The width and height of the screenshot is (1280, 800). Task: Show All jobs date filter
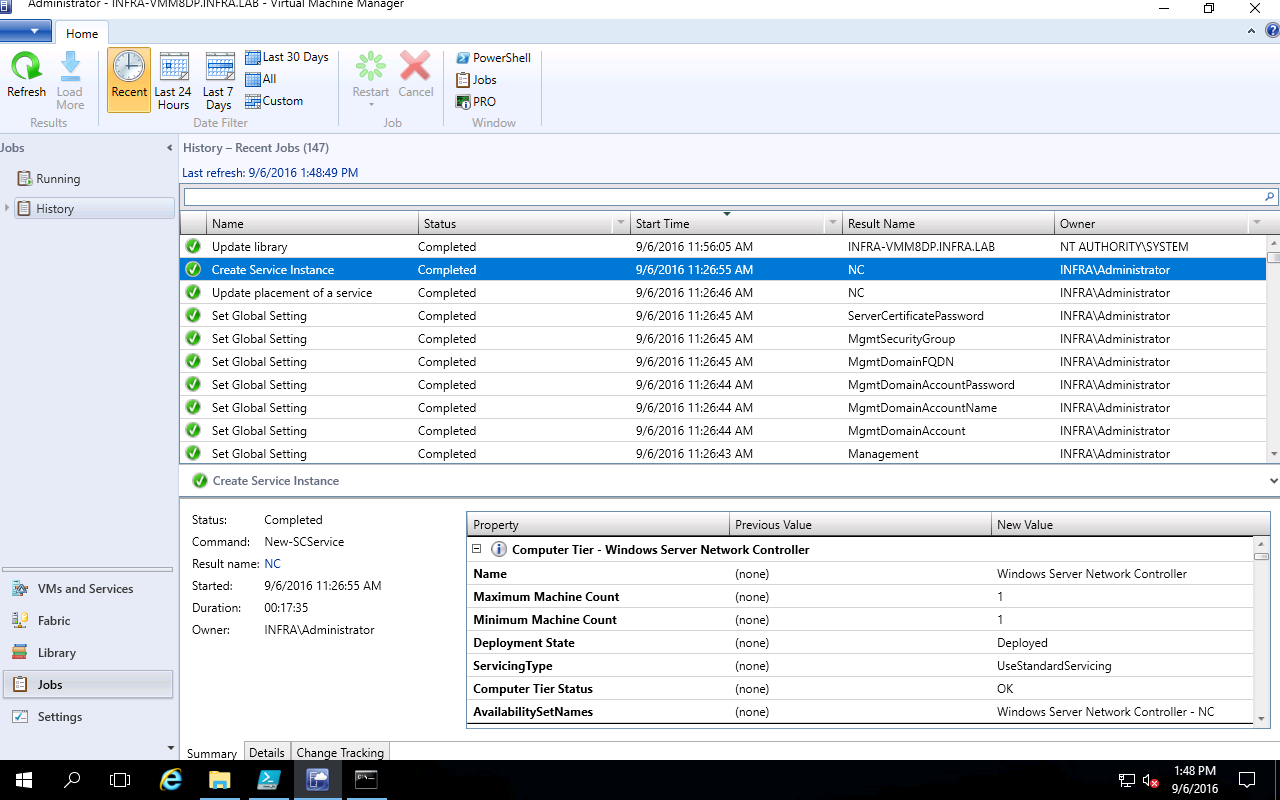[261, 79]
